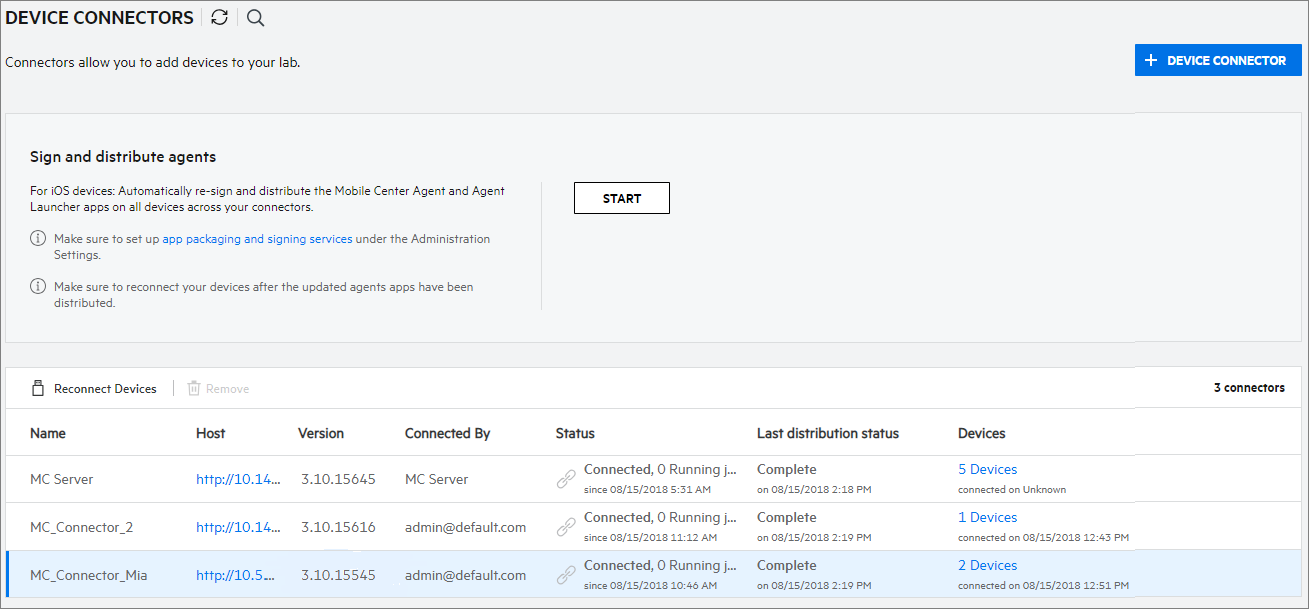
Task: Click the link status icon for MC Server
Action: point(566,479)
